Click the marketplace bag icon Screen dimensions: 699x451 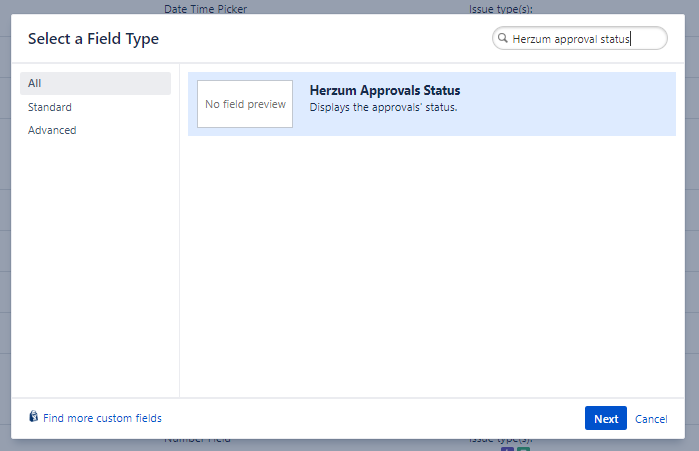pyautogui.click(x=33, y=416)
